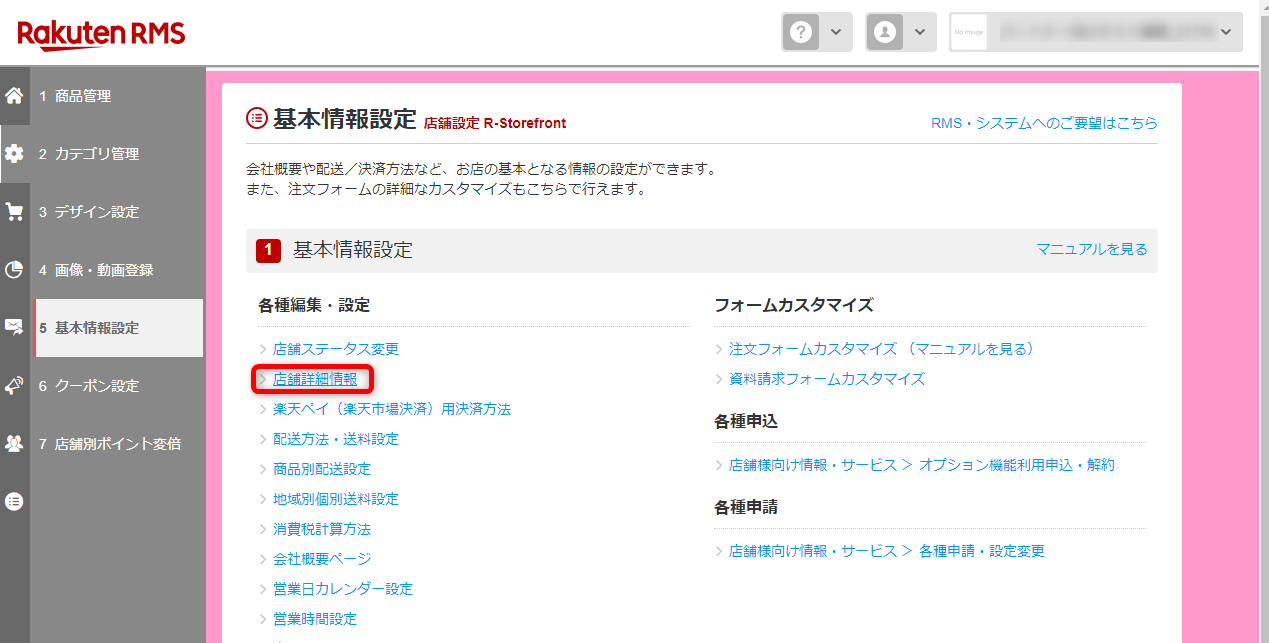Open the help question mark dropdown
1269x643 pixels.
coord(816,32)
